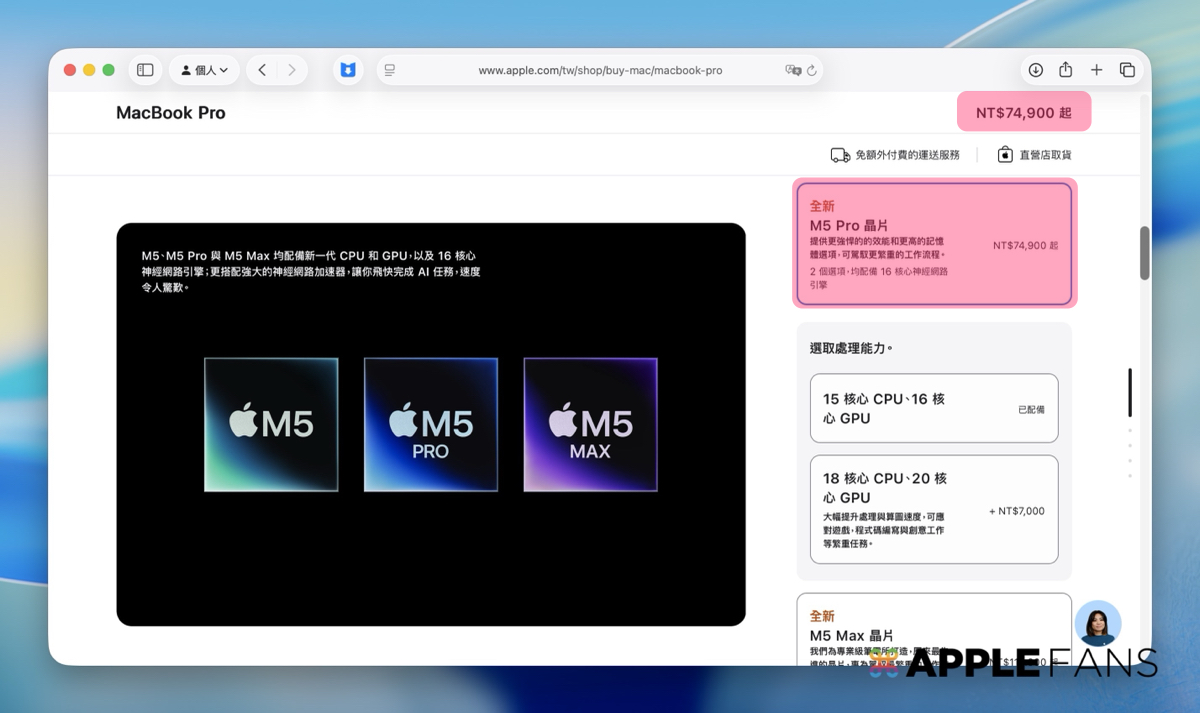Click the blue shield extension icon
1200x713 pixels.
pyautogui.click(x=348, y=70)
